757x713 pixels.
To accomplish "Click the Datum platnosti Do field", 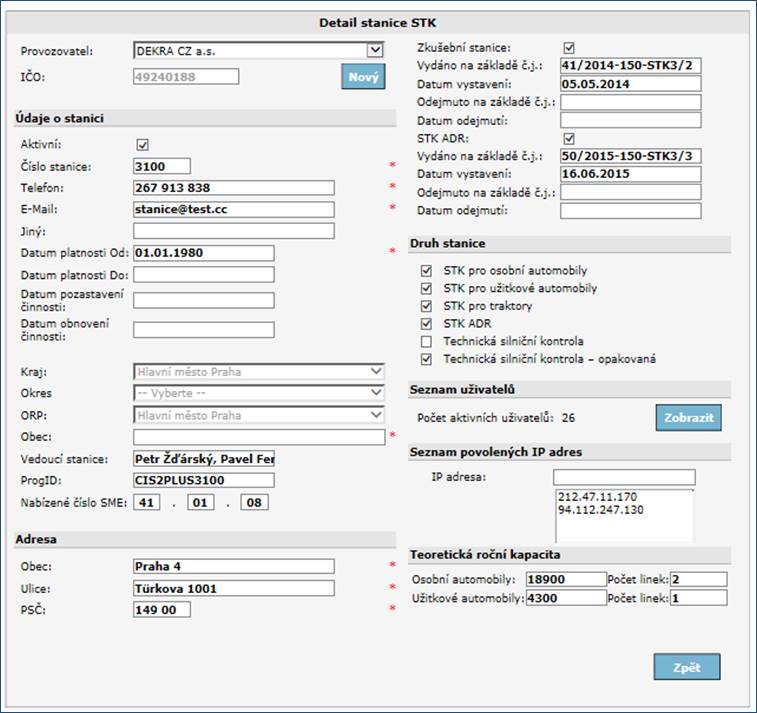I will 203,274.
